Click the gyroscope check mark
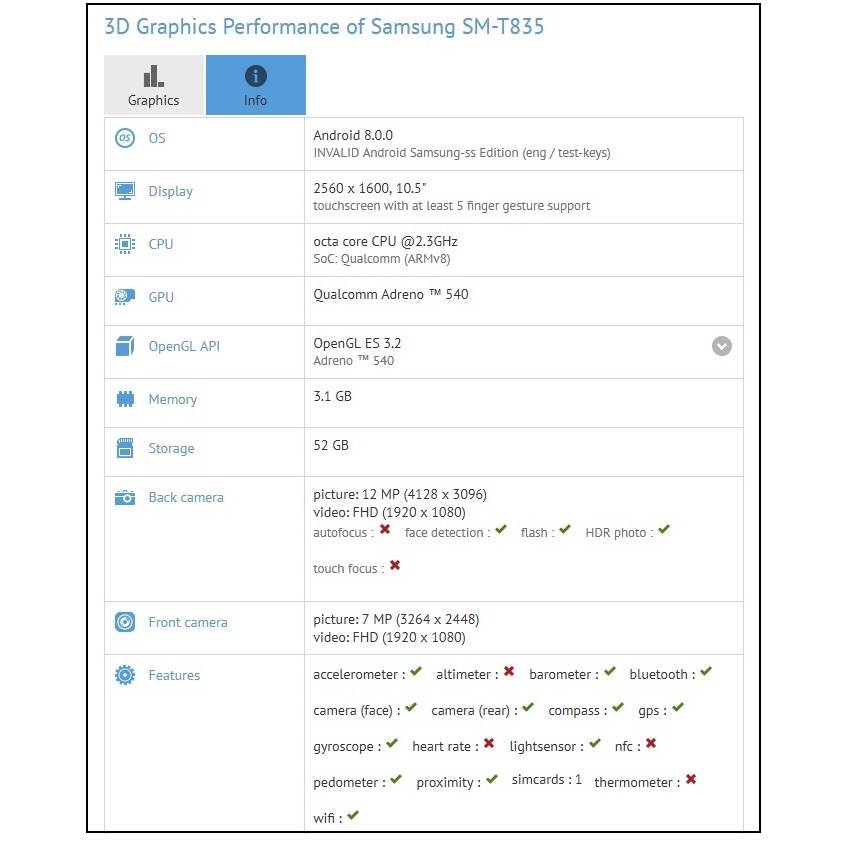The width and height of the screenshot is (850, 850). pyautogui.click(x=392, y=743)
